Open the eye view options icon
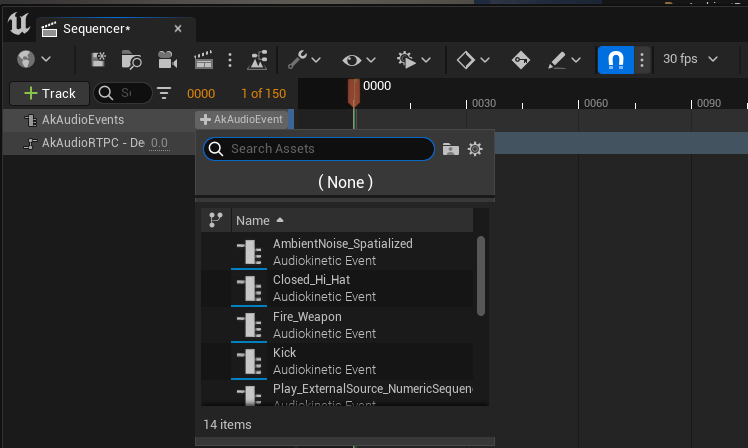Screen dimensions: 748x448 tap(352, 60)
